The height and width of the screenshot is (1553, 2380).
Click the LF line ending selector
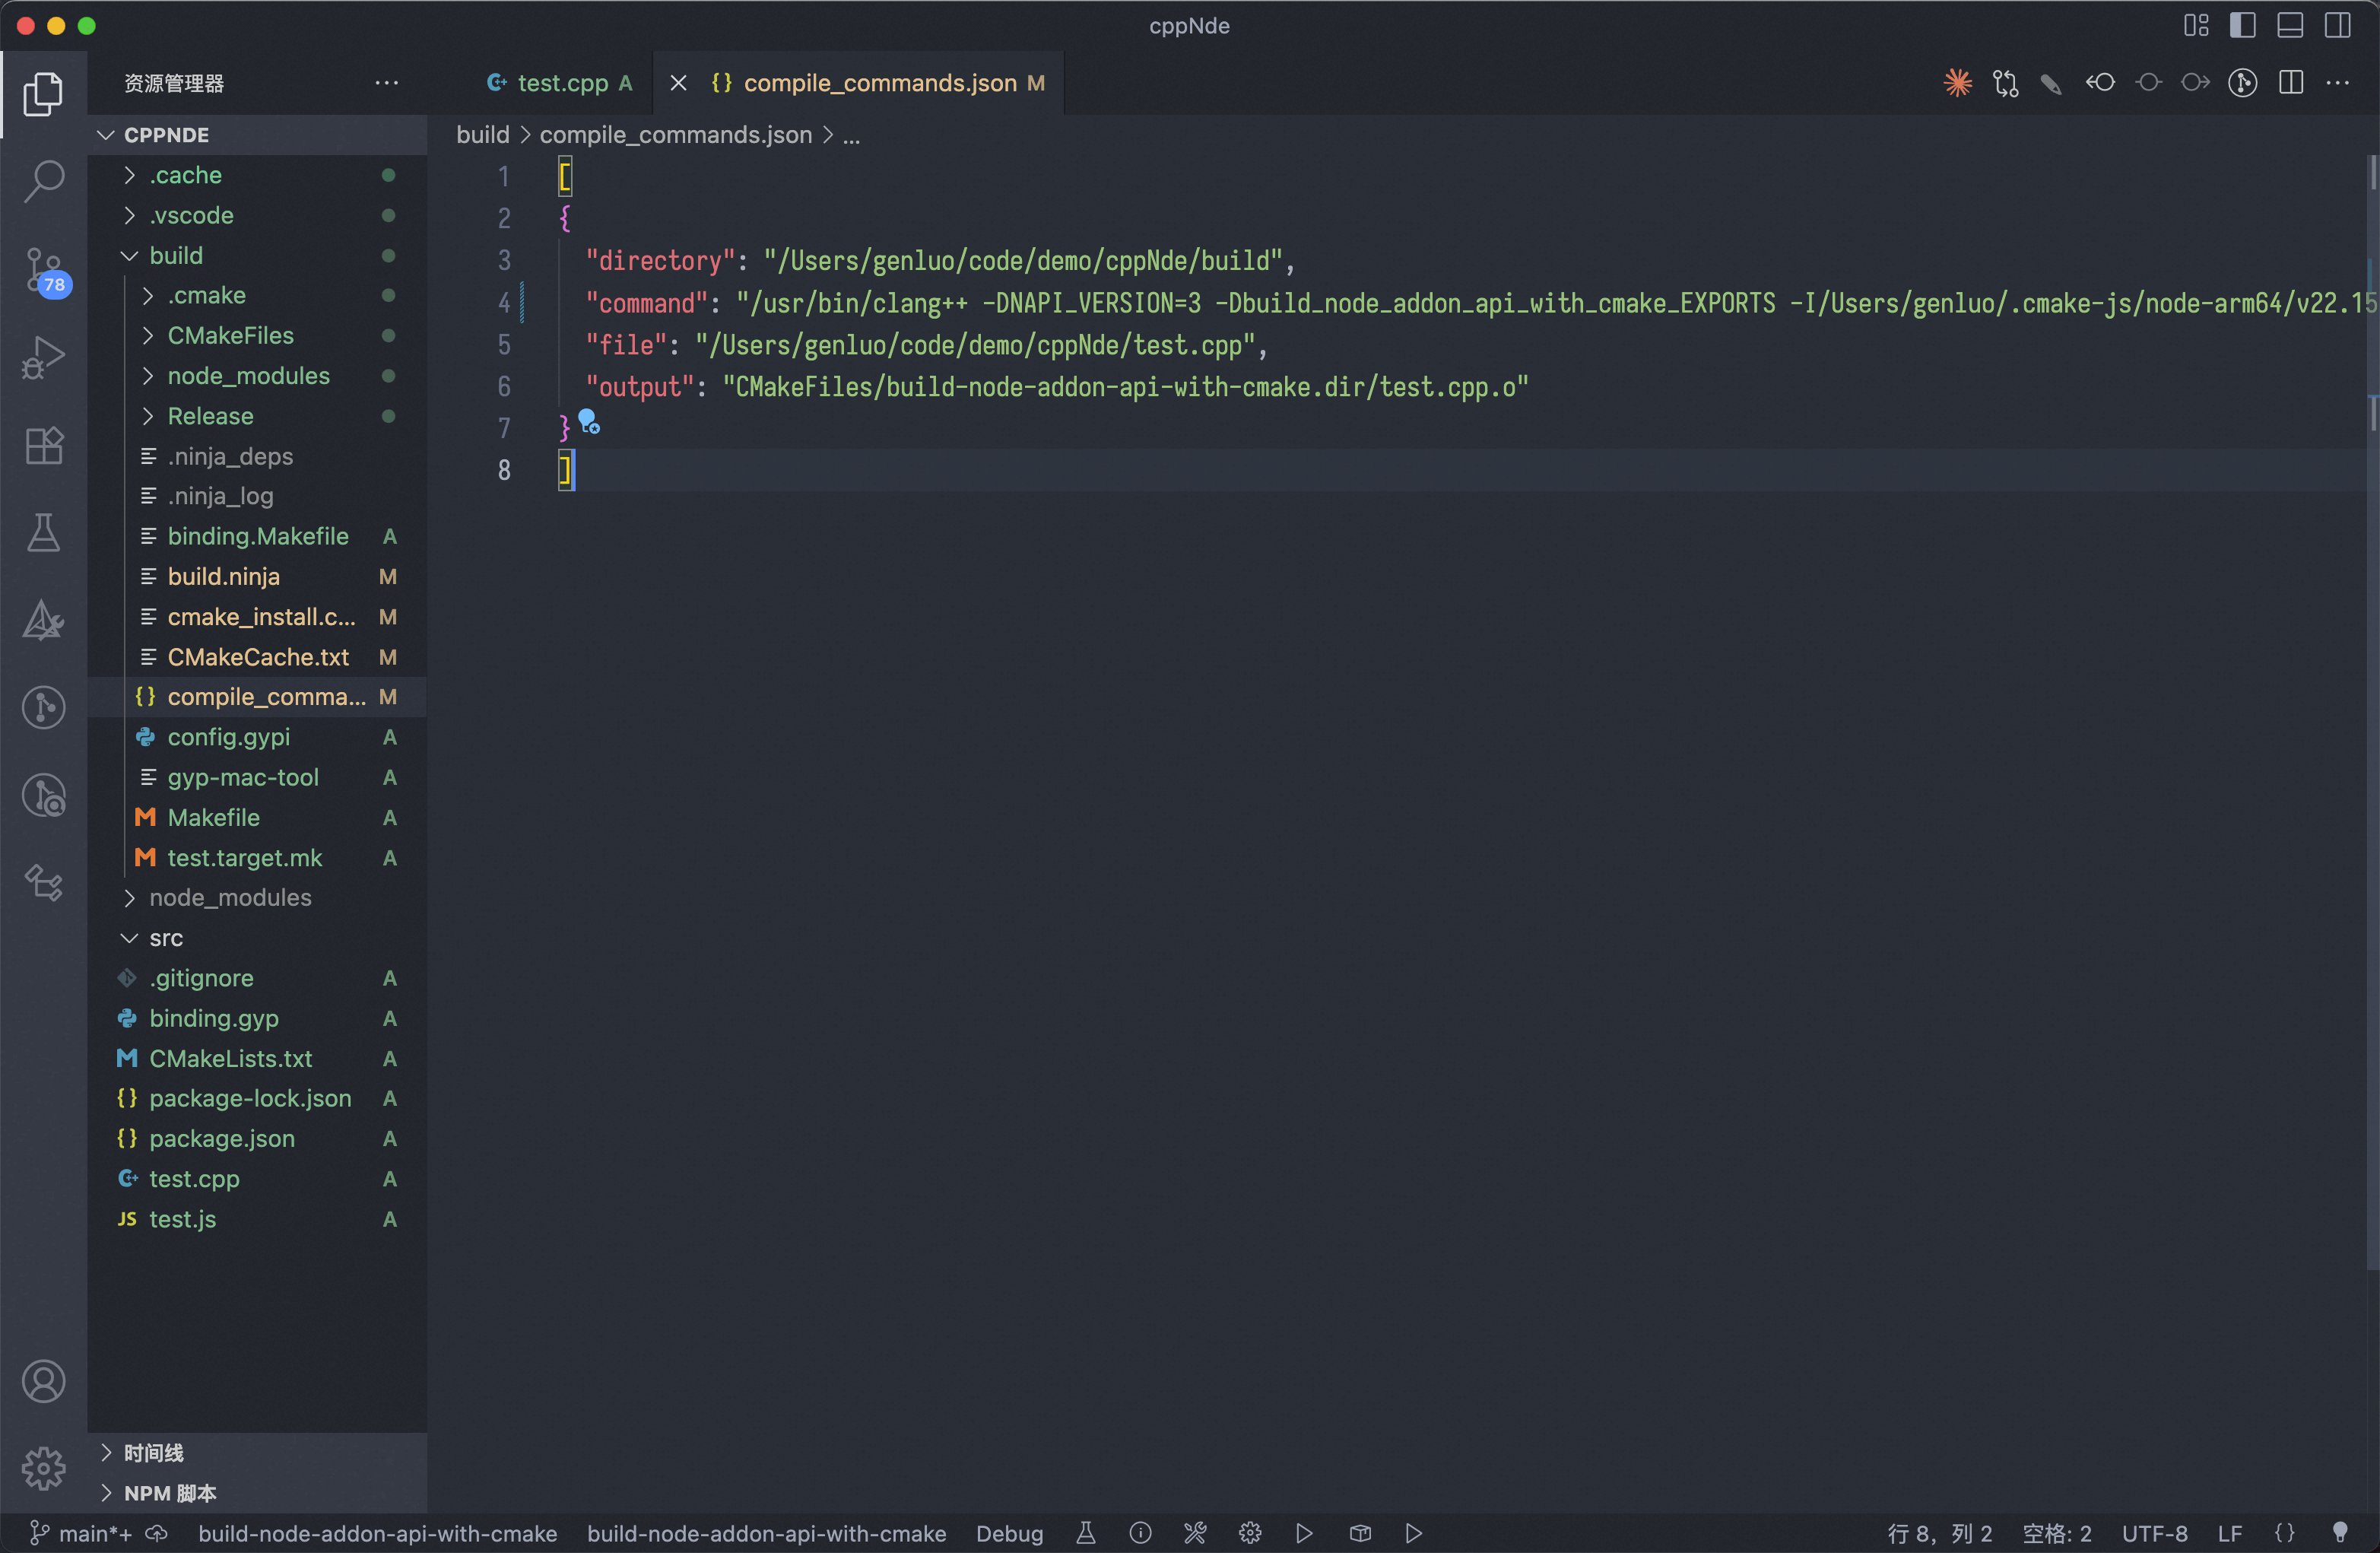[2229, 1533]
